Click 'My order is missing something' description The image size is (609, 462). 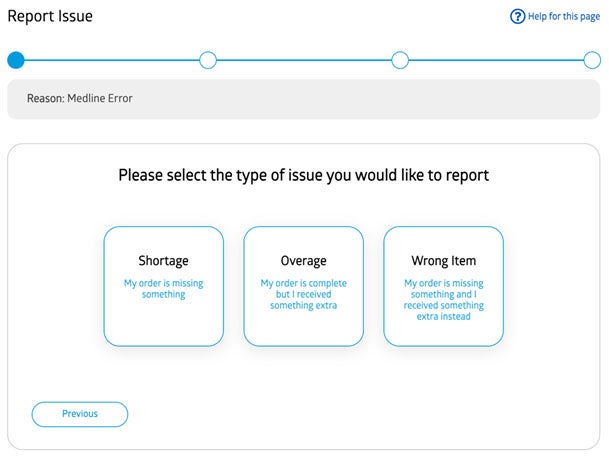[x=163, y=289]
